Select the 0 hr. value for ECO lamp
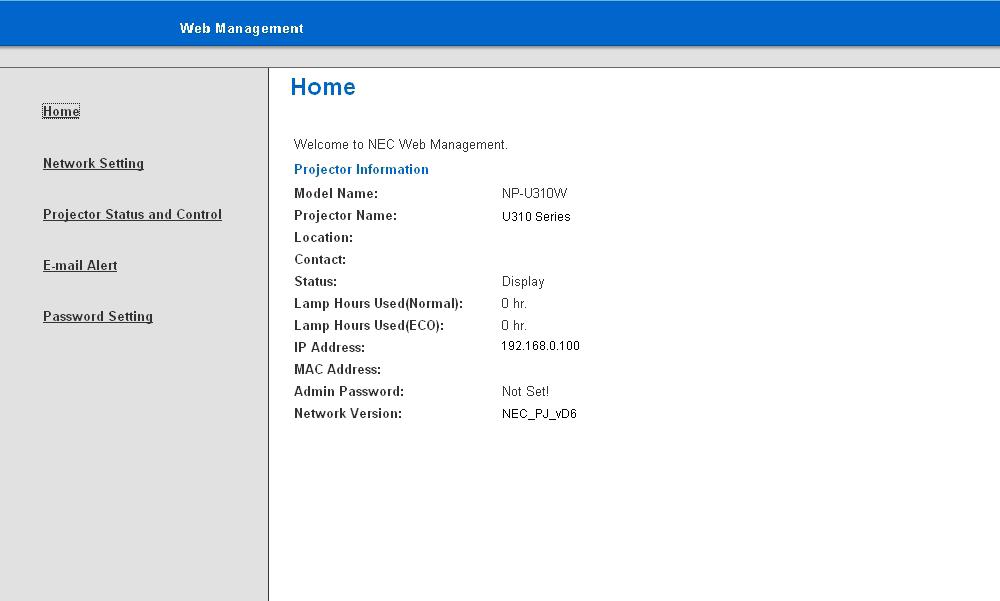This screenshot has width=1000, height=601. pyautogui.click(x=514, y=325)
